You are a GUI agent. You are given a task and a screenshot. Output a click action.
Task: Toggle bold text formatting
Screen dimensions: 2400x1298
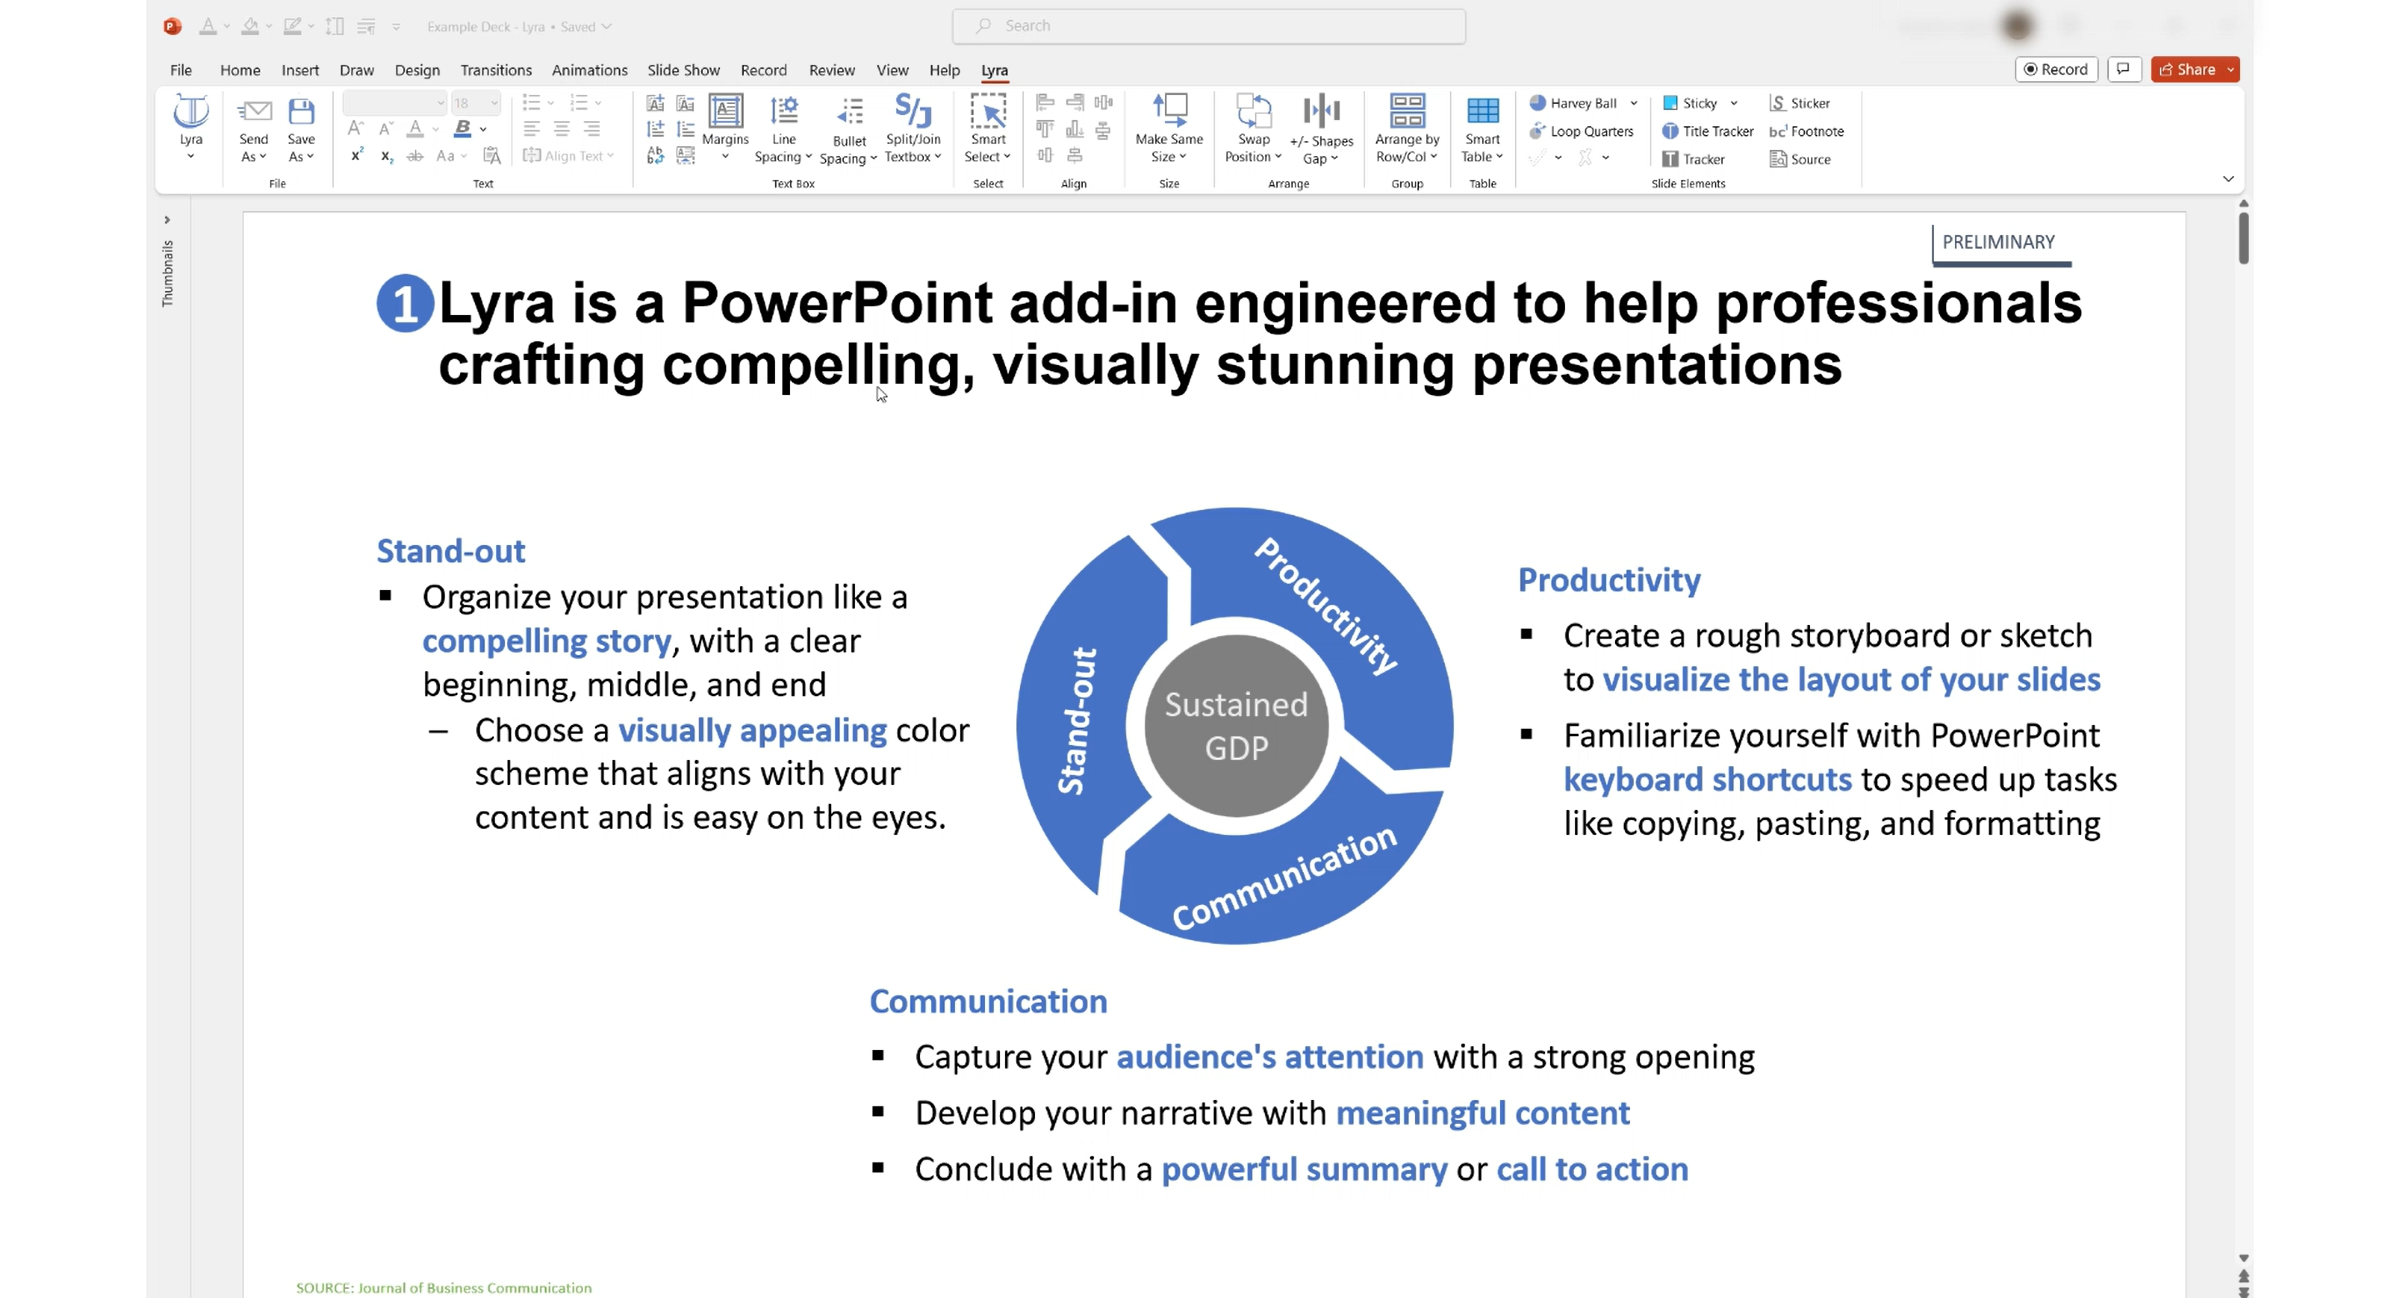click(462, 129)
